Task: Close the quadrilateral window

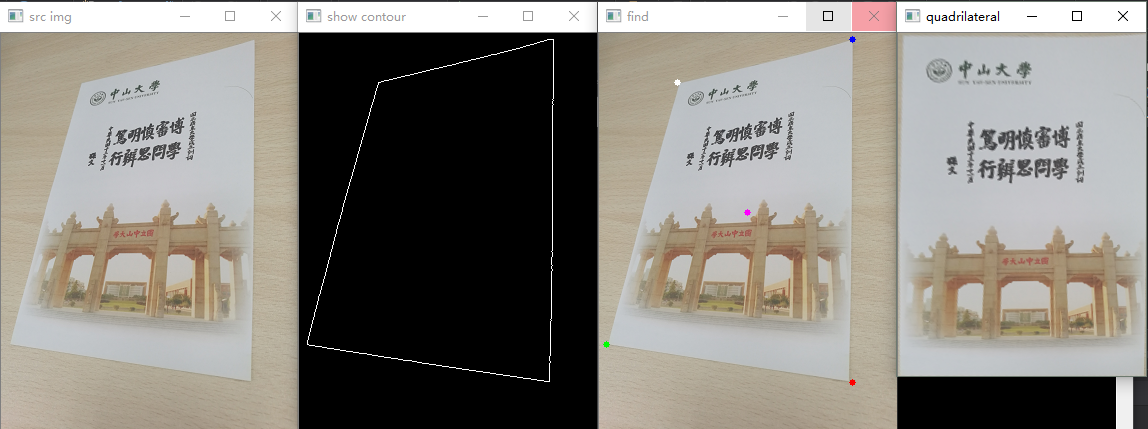Action: point(1122,16)
